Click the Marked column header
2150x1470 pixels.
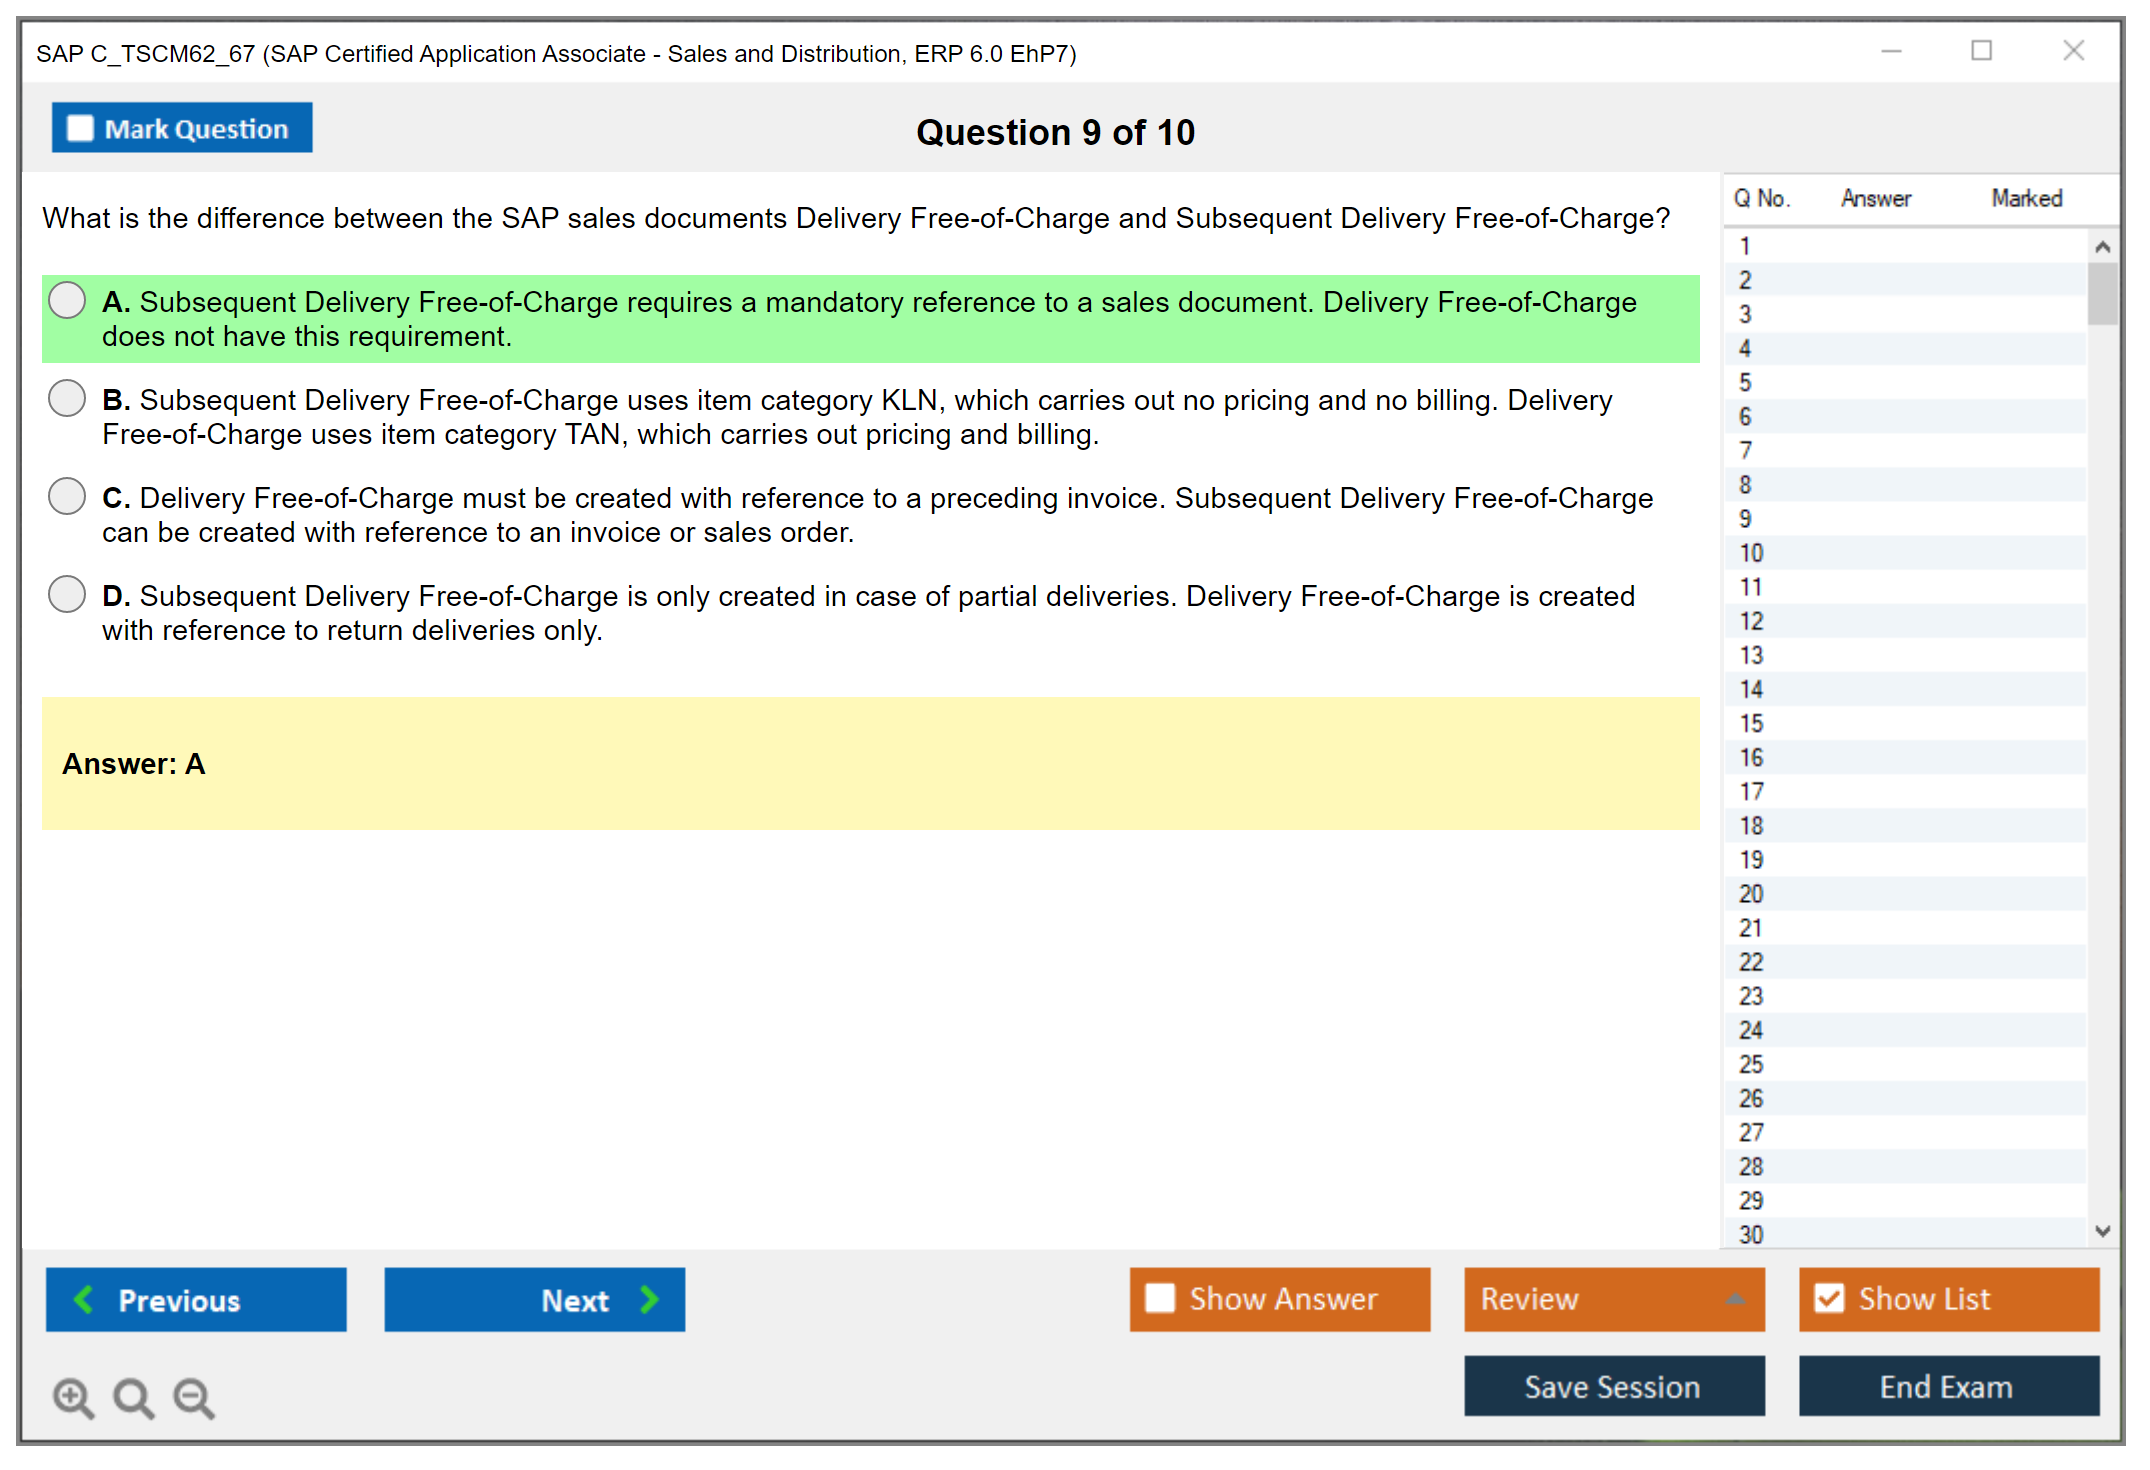click(2026, 198)
